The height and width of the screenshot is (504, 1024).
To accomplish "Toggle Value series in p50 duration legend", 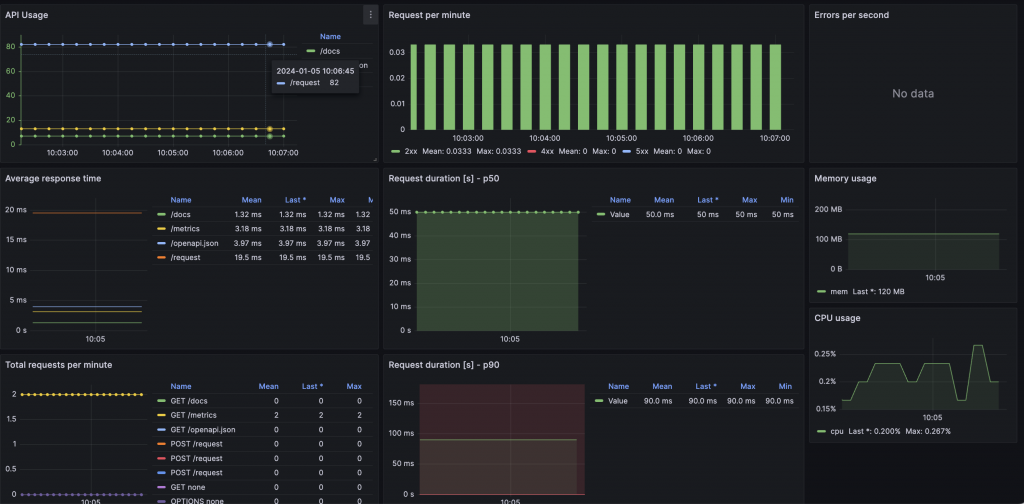I will (620, 214).
